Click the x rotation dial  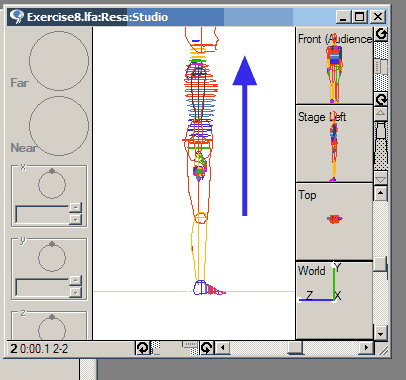(52, 184)
